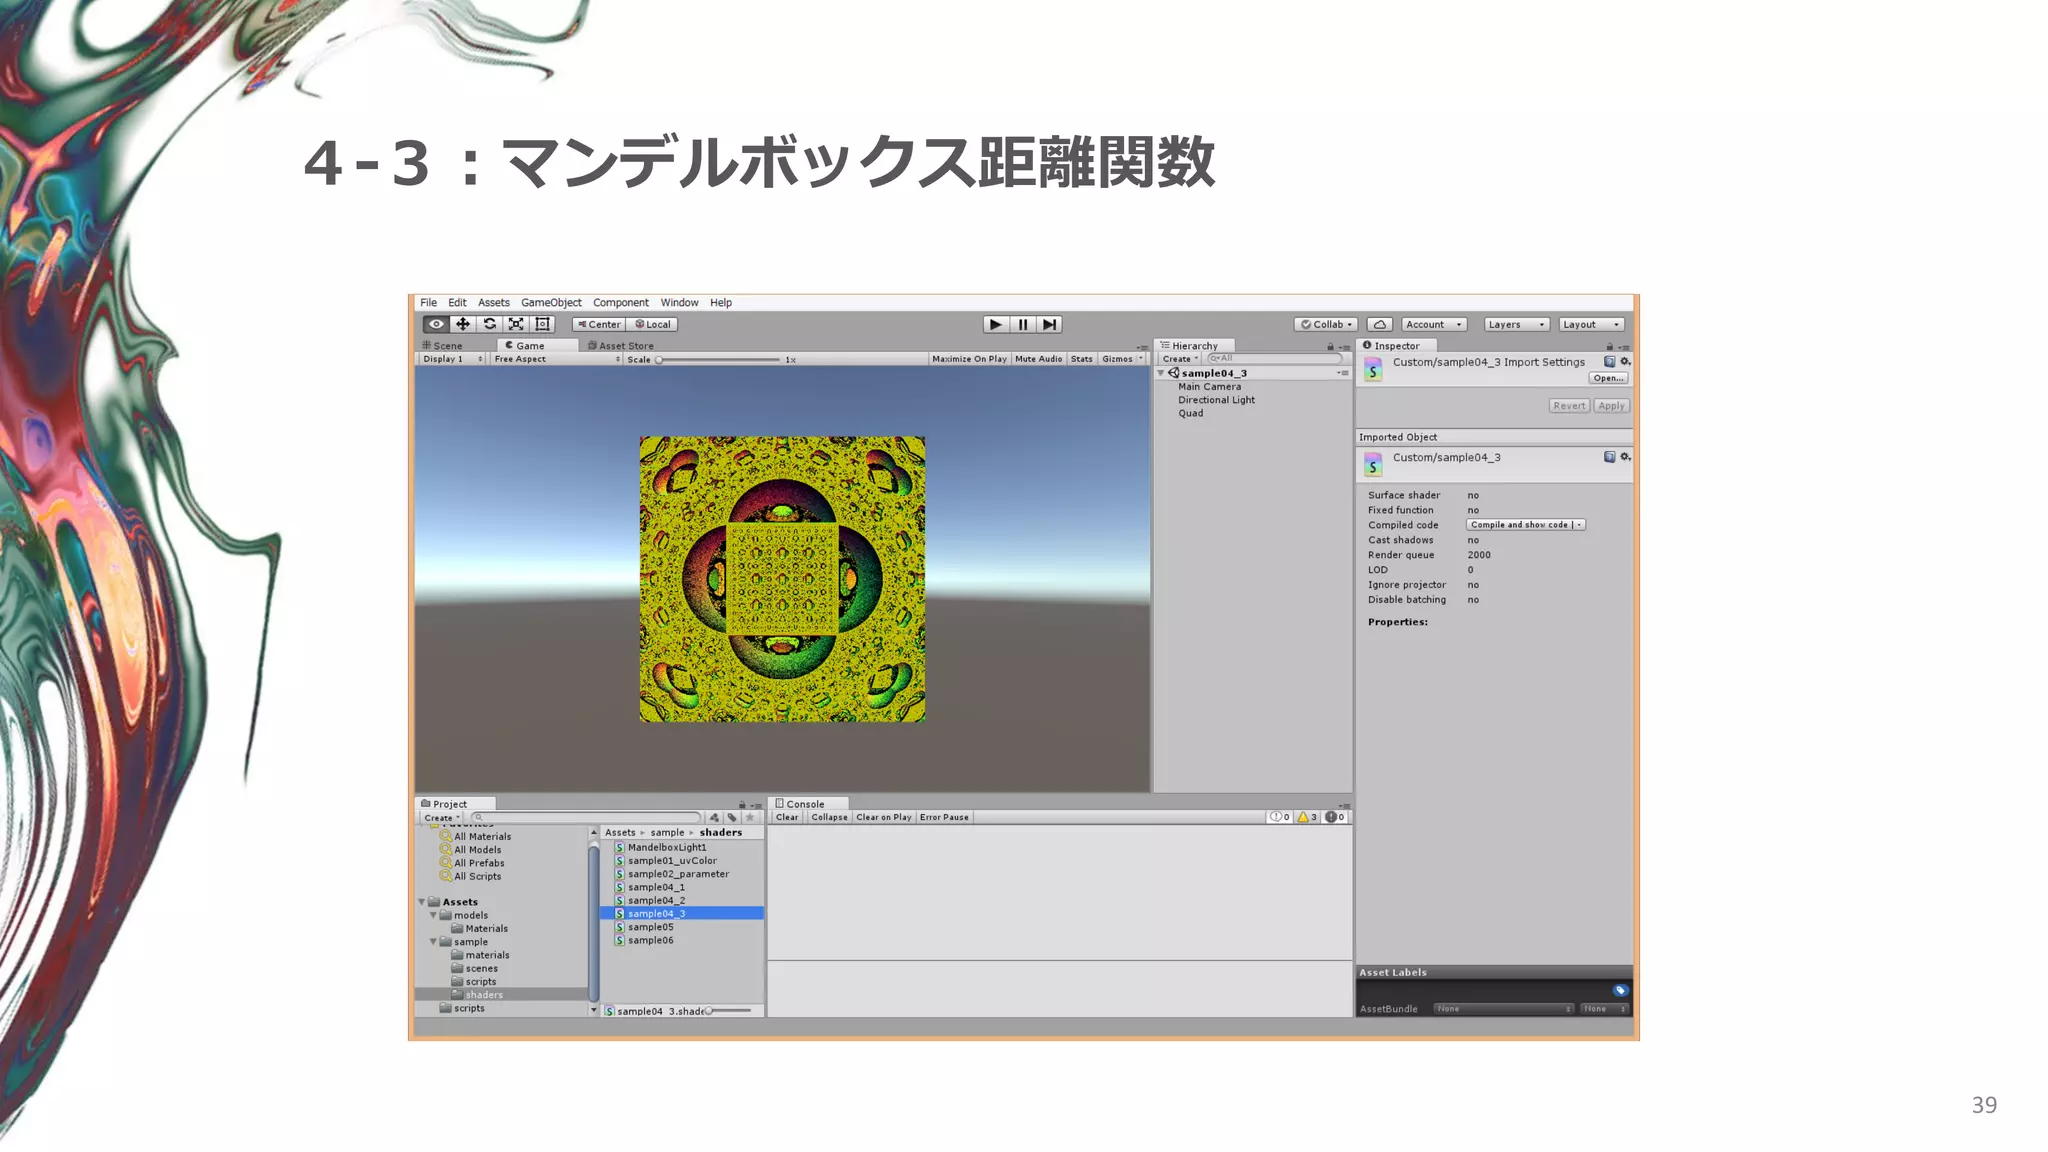
Task: Click the Open... button in Inspector
Action: click(1608, 378)
